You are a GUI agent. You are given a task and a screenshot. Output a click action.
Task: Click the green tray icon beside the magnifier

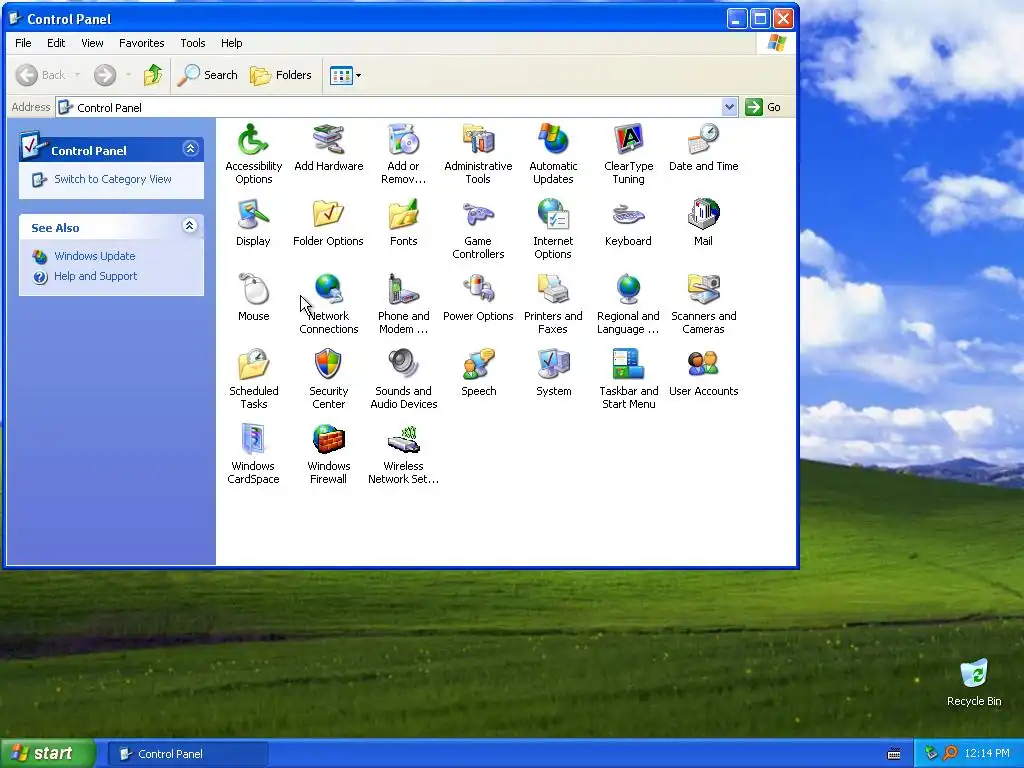click(x=931, y=754)
